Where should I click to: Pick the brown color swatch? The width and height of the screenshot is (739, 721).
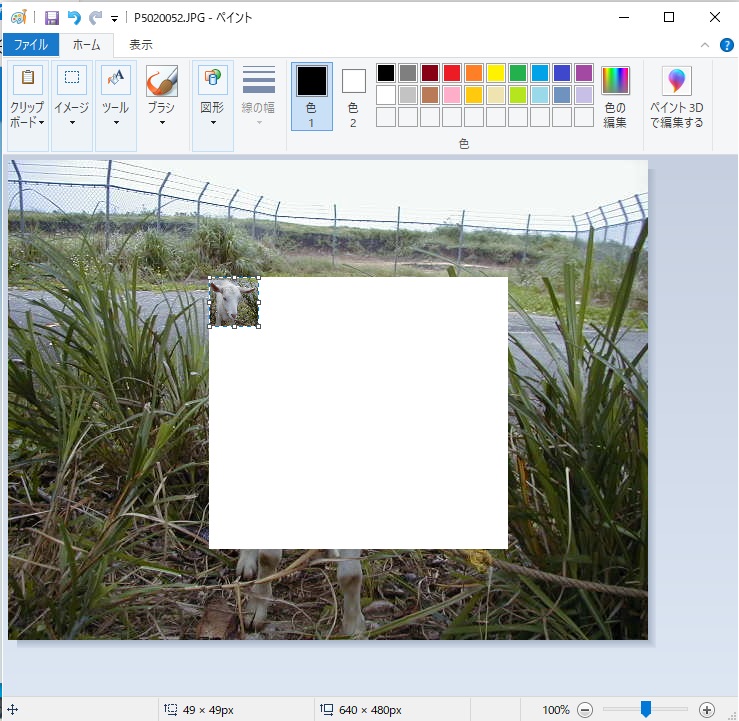coord(430,95)
